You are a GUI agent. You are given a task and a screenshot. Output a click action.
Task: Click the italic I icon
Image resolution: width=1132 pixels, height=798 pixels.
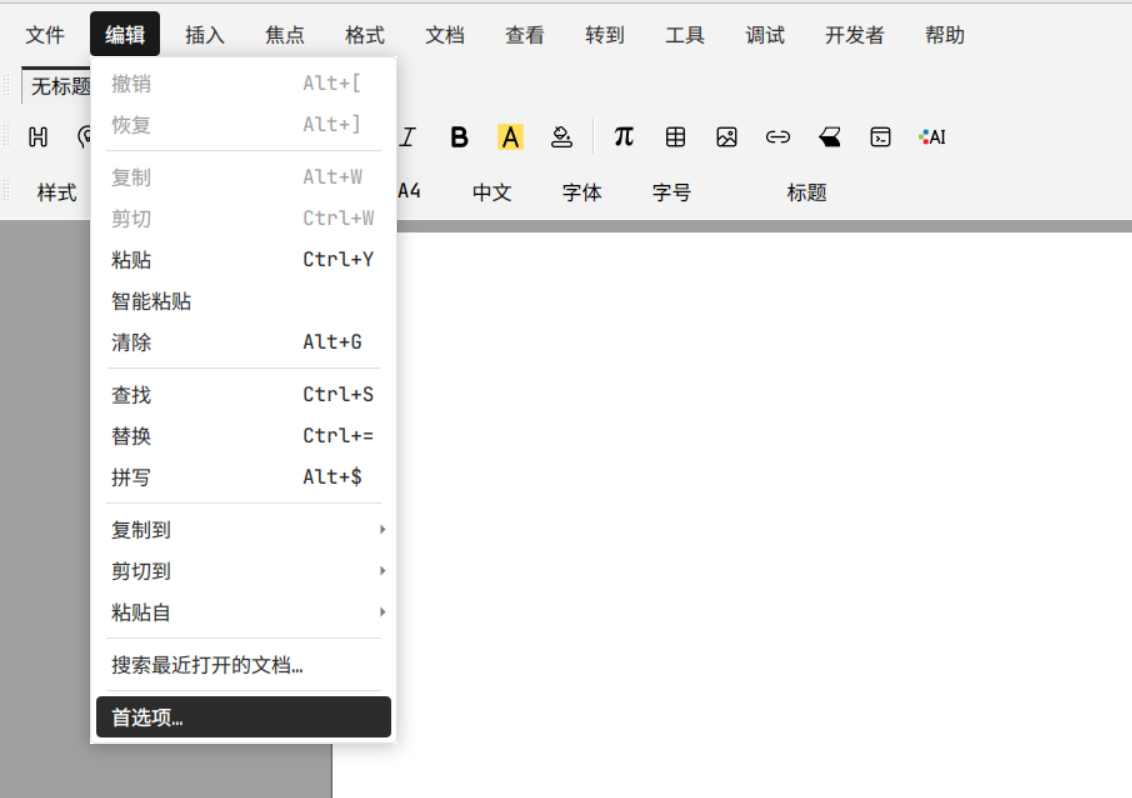pyautogui.click(x=407, y=138)
